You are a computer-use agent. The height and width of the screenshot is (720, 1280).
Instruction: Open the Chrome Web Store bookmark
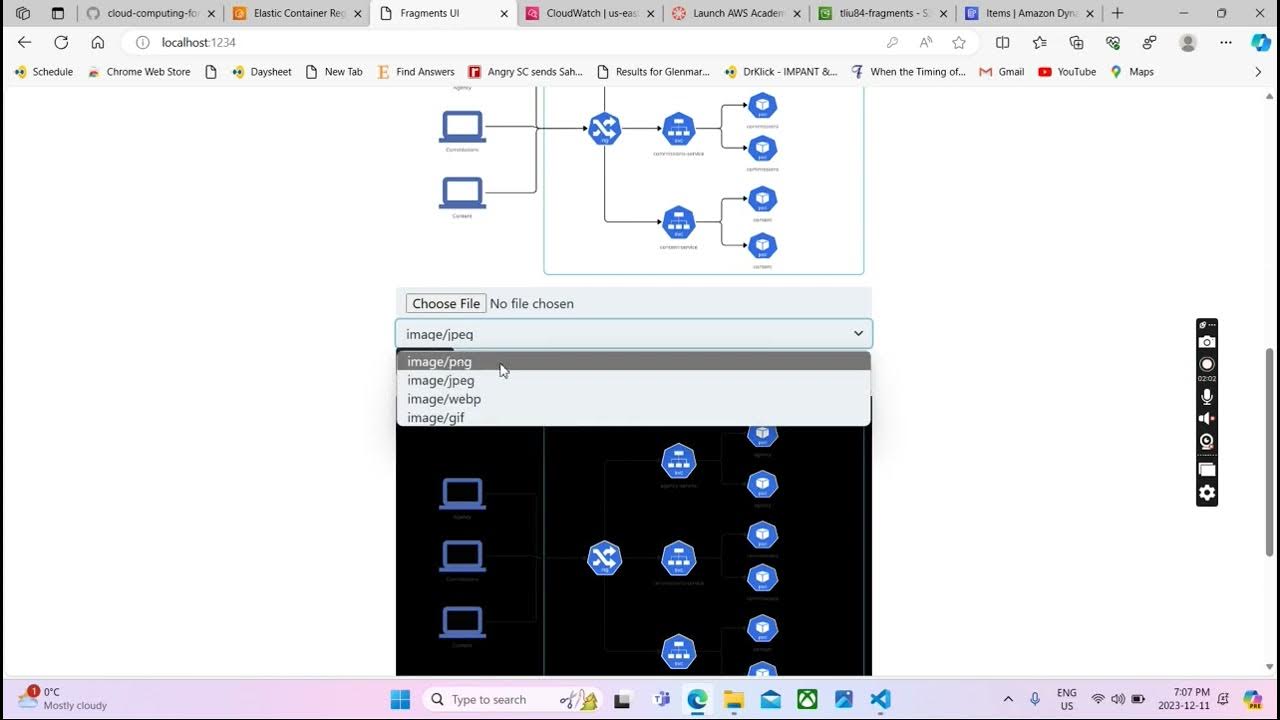(139, 72)
